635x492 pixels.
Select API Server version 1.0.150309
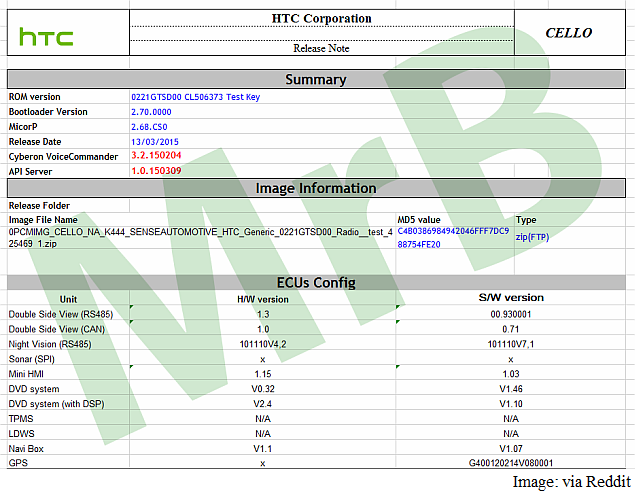point(156,171)
